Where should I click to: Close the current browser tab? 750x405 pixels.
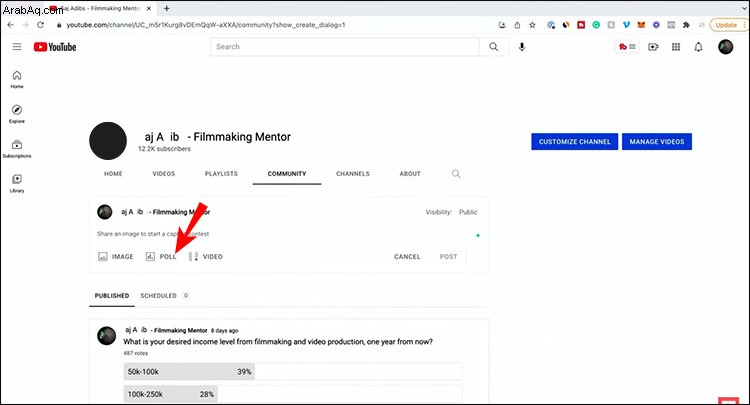coord(149,8)
